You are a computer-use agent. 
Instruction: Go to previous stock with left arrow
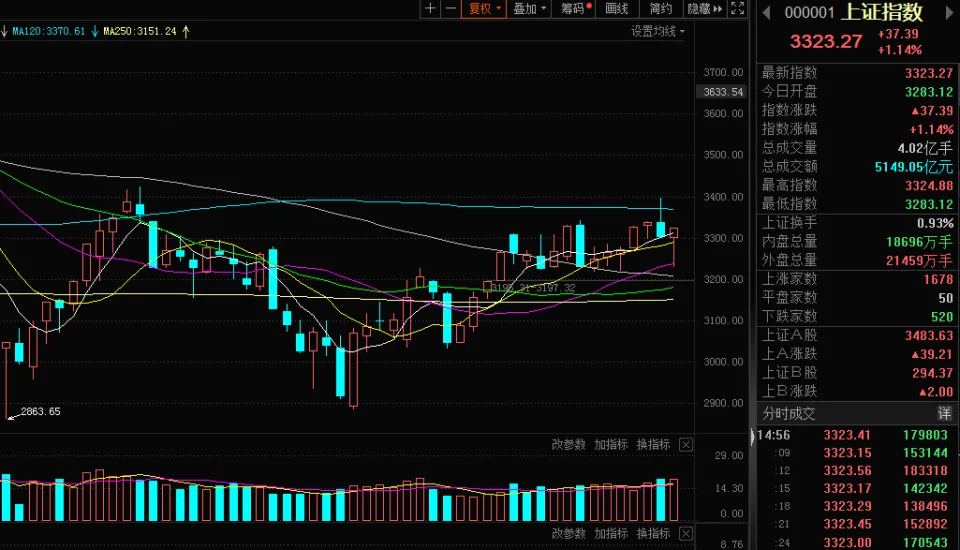tap(767, 13)
